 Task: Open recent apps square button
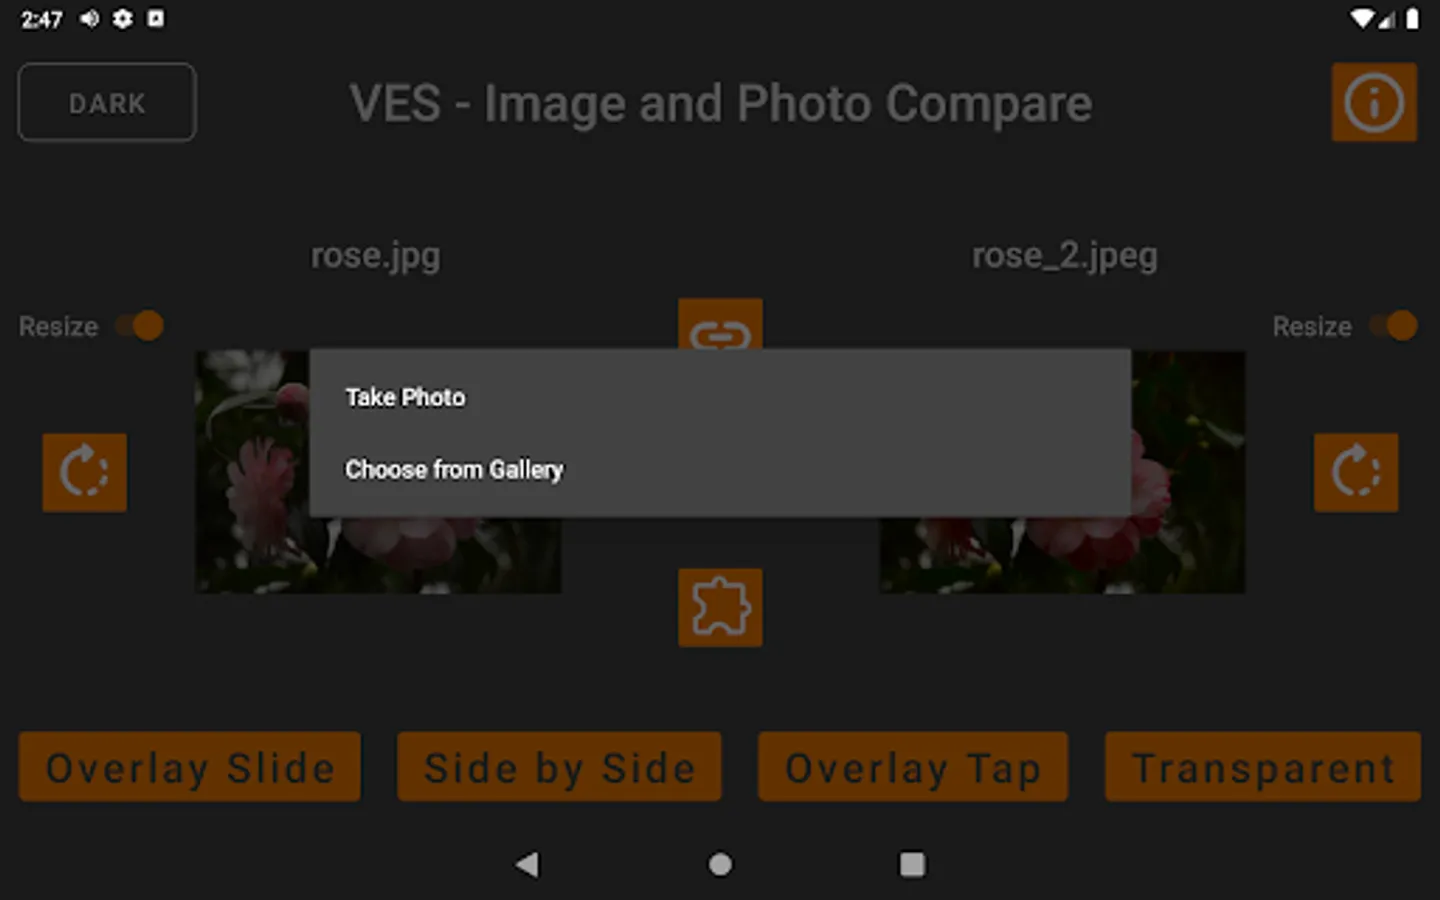912,864
